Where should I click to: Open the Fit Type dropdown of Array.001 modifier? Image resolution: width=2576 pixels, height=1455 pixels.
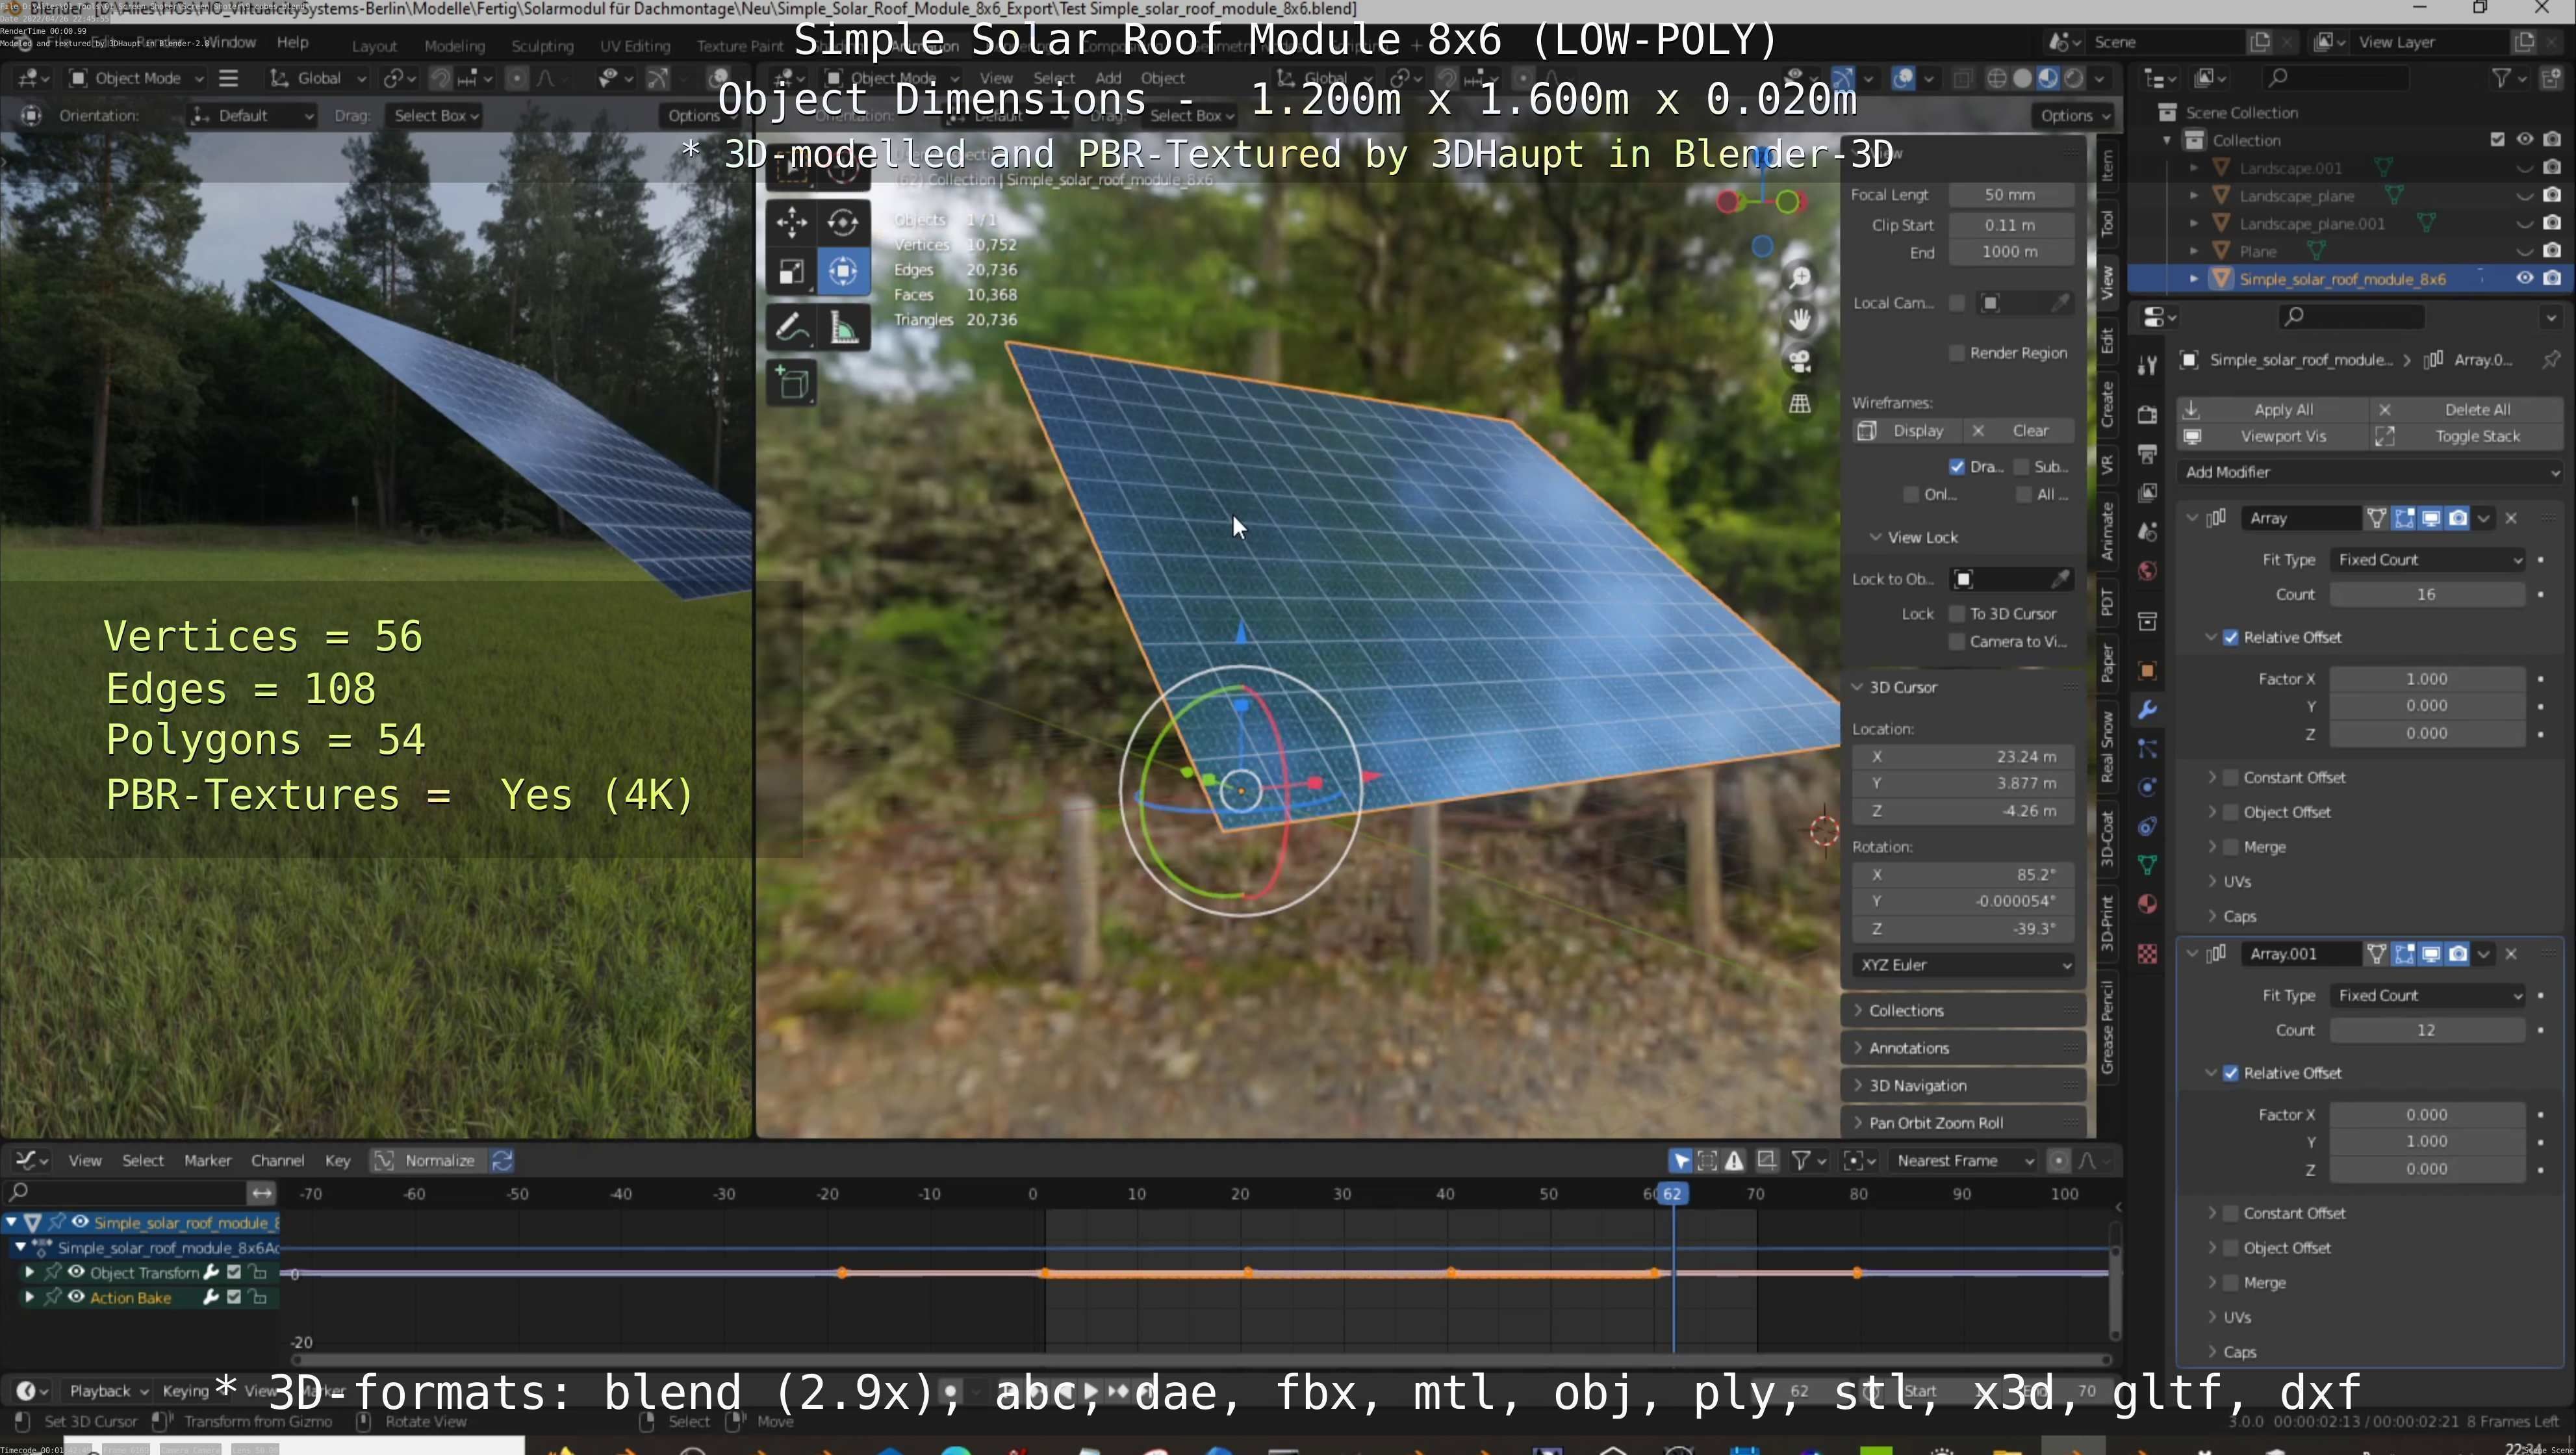2428,996
